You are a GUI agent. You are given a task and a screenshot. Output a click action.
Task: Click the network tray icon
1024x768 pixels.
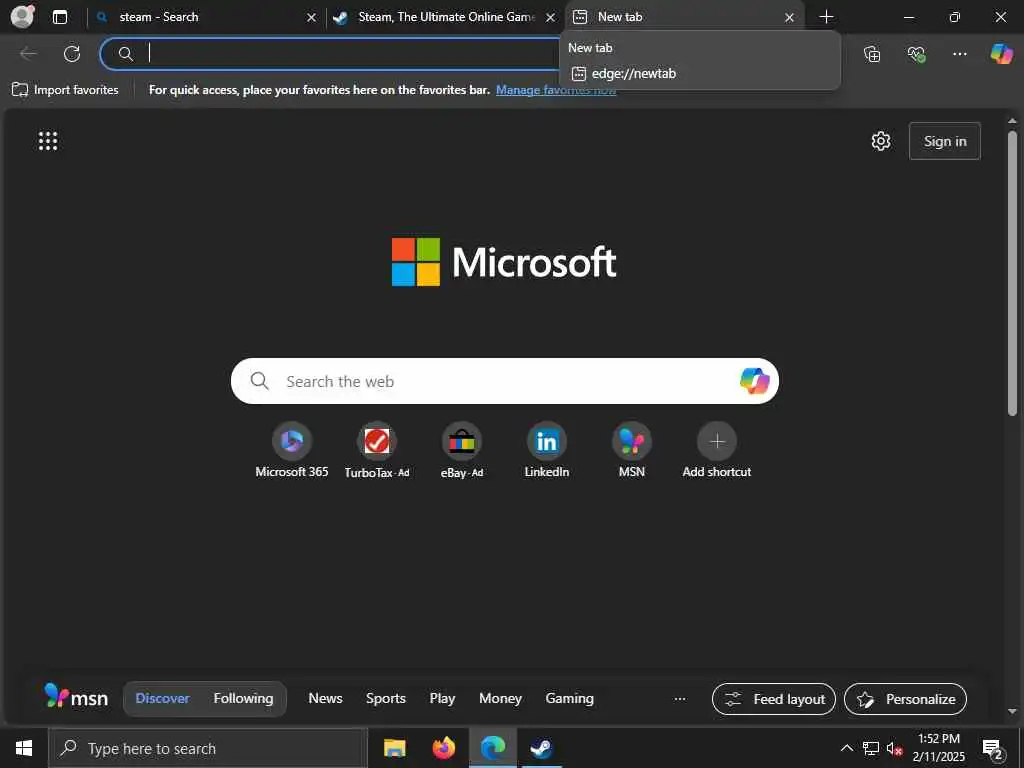pyautogui.click(x=871, y=748)
